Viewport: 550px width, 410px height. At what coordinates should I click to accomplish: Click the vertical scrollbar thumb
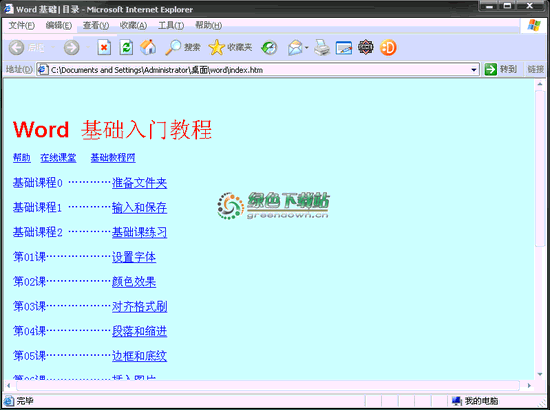pyautogui.click(x=540, y=169)
